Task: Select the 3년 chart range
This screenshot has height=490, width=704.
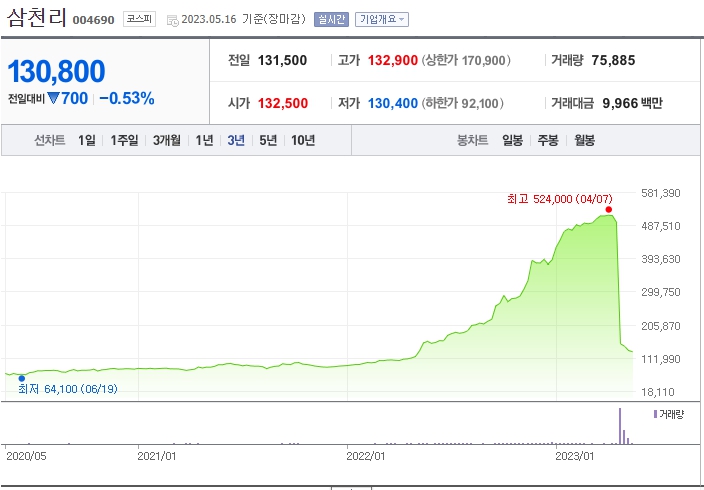Action: point(236,140)
